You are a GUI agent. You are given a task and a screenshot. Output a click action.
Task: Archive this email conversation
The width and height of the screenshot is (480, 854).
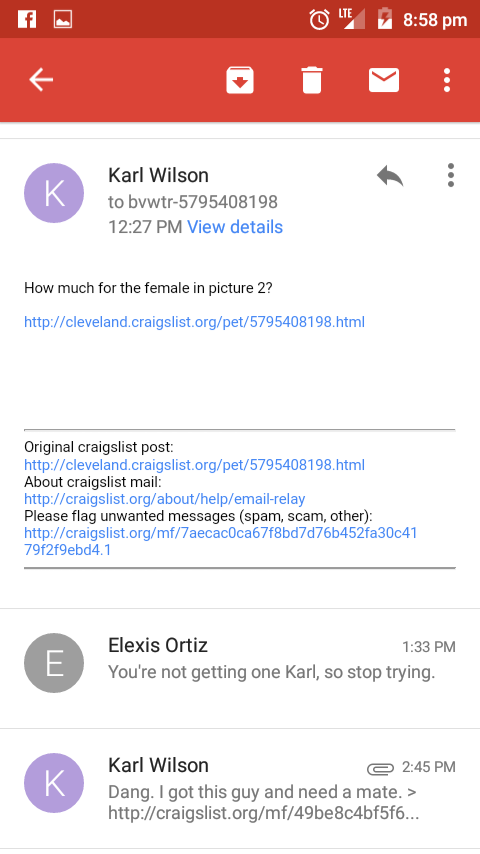(x=240, y=80)
